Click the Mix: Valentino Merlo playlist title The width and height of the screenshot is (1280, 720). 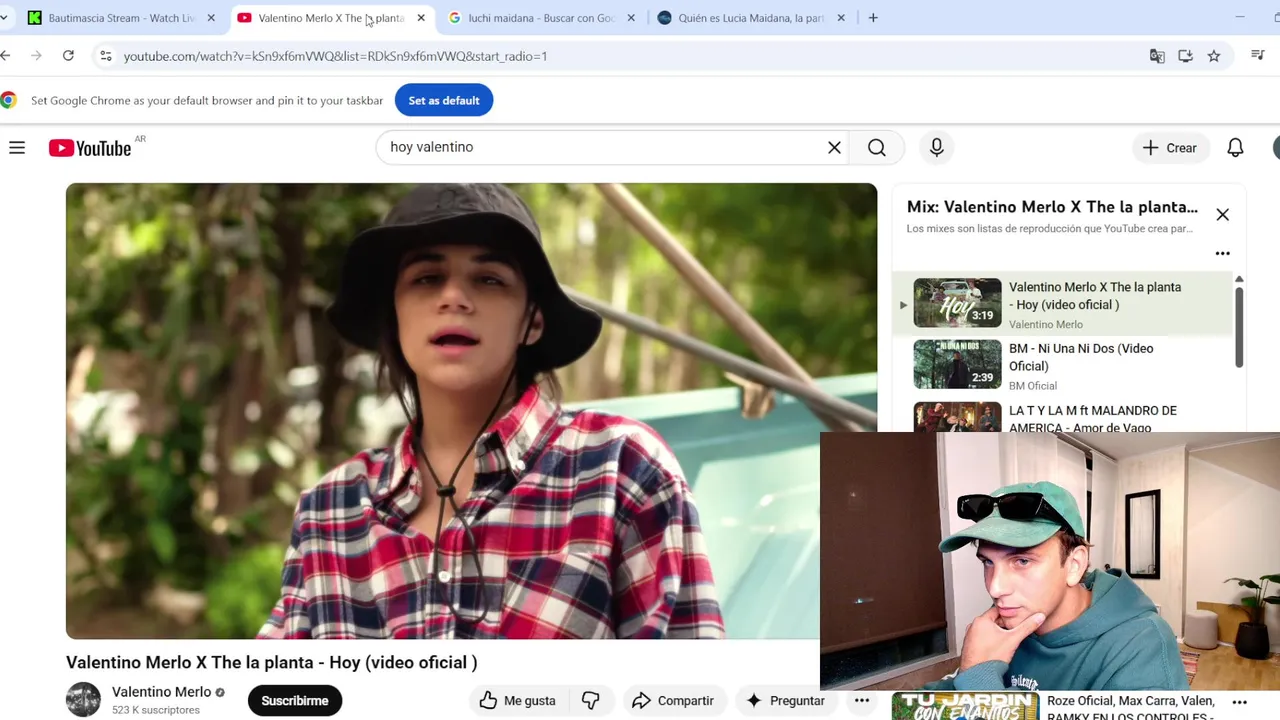tap(1052, 207)
